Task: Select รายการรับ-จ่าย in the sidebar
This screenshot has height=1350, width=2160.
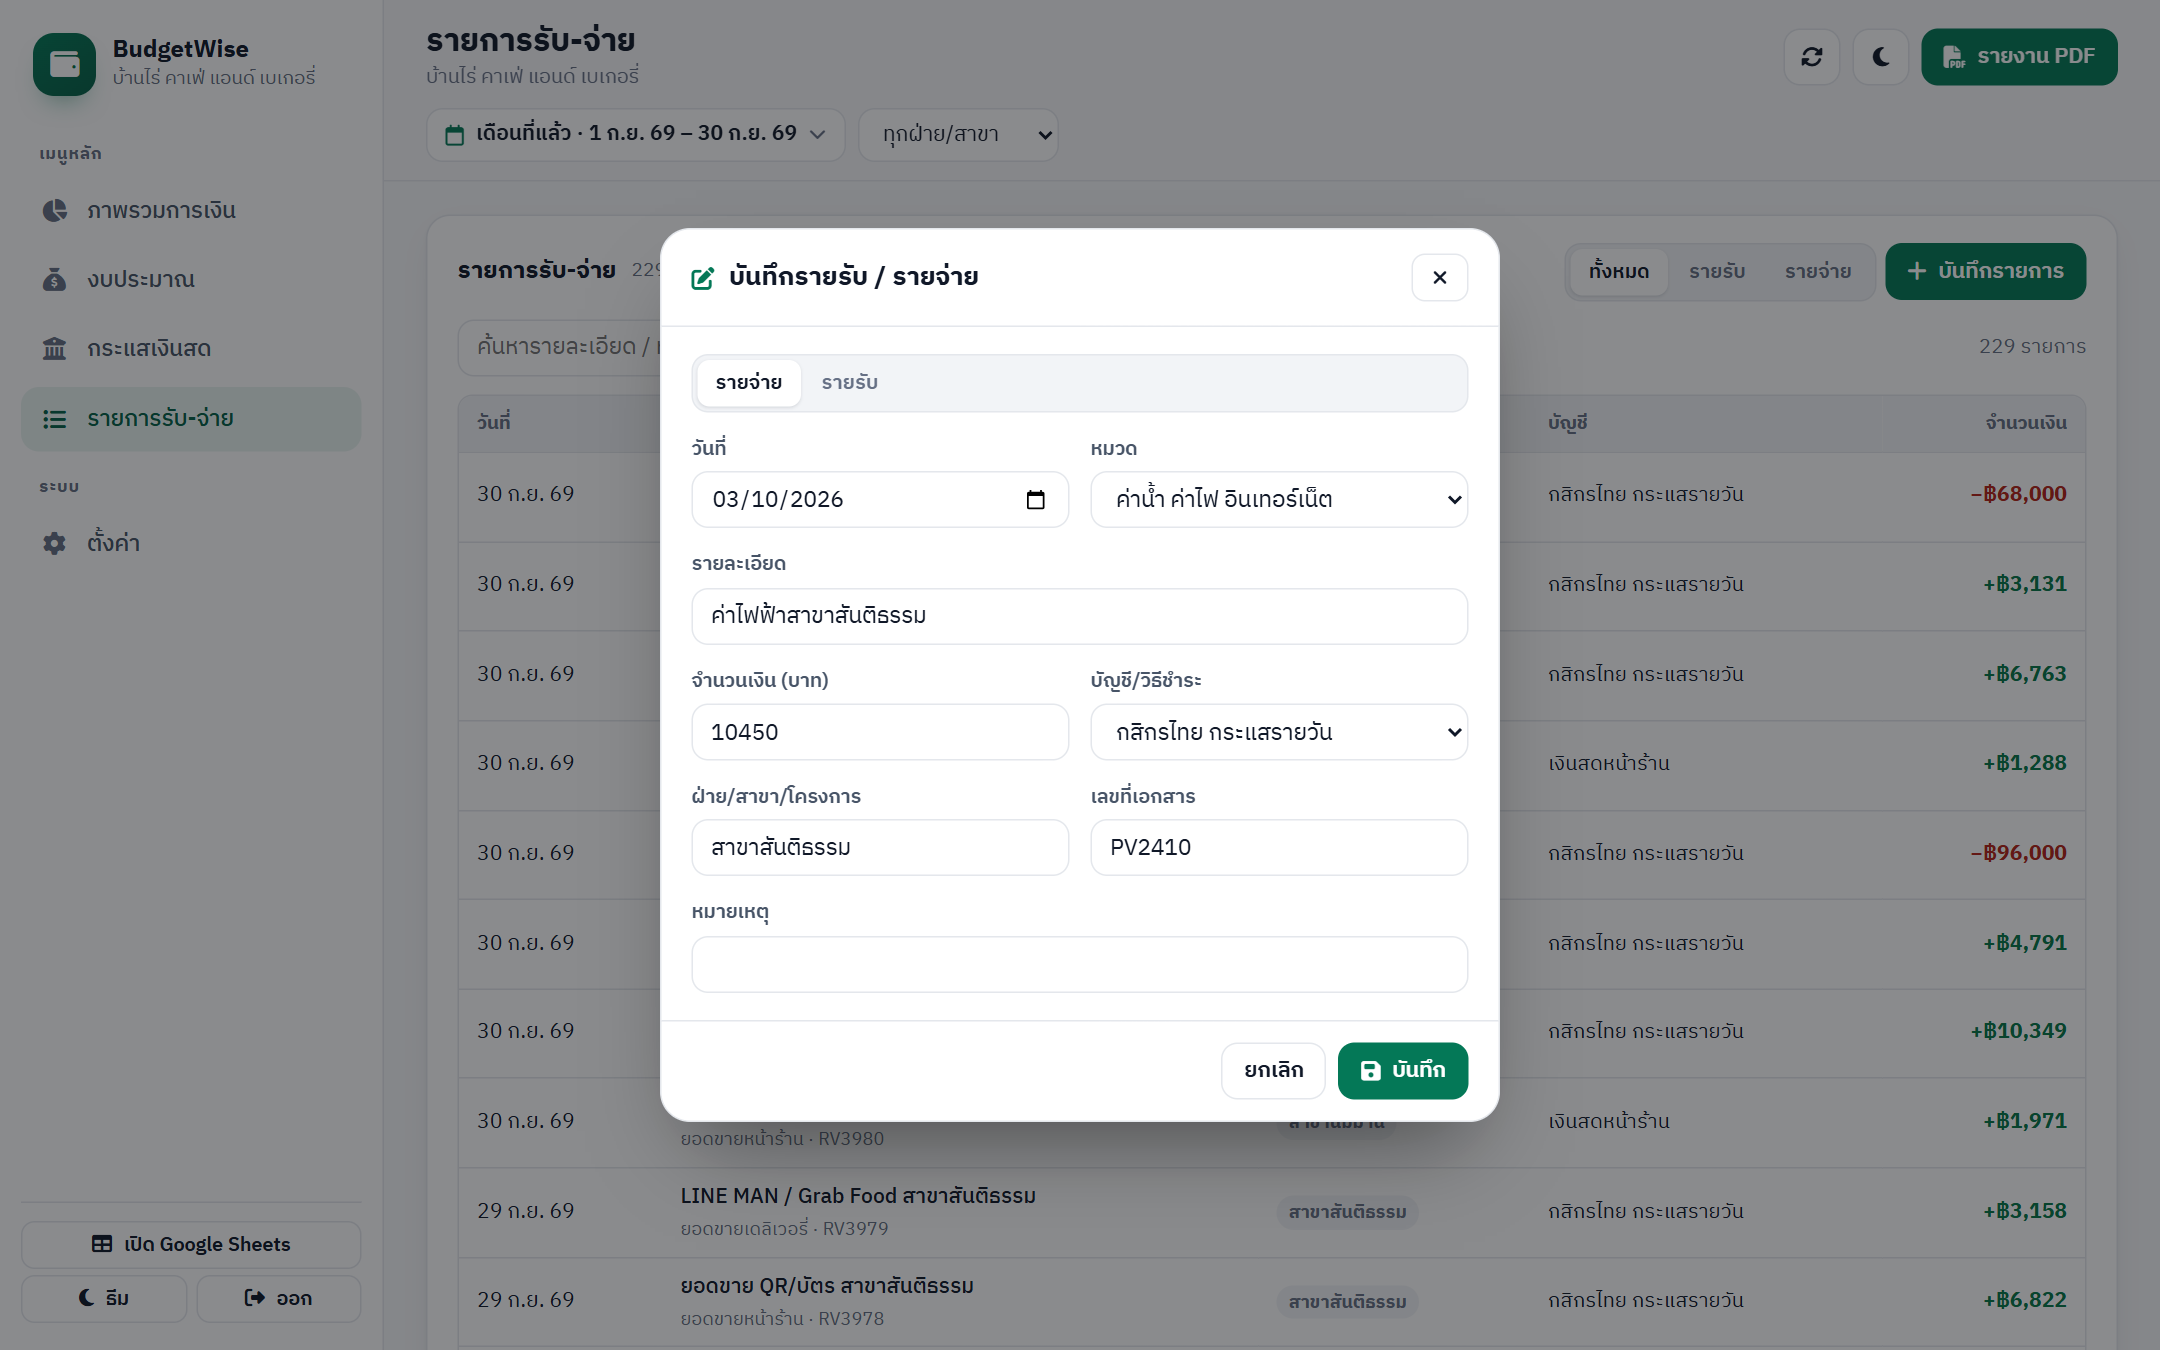Action: tap(191, 419)
